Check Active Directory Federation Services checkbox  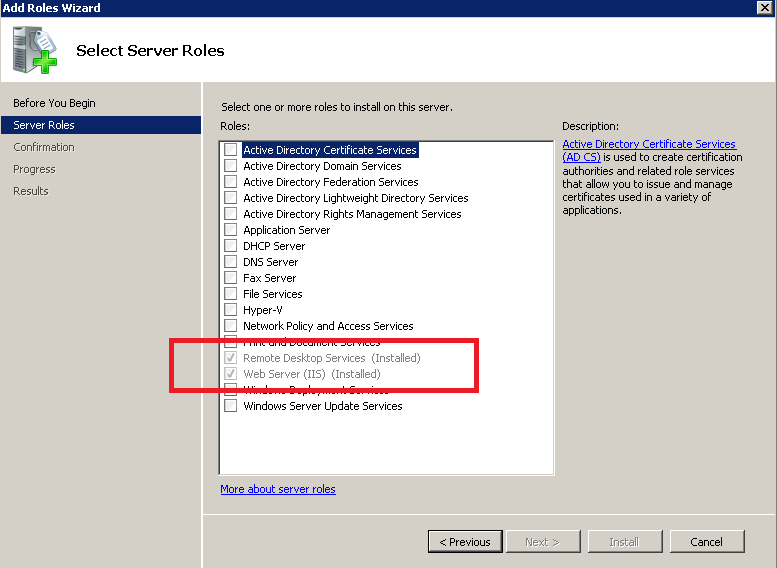tap(230, 182)
